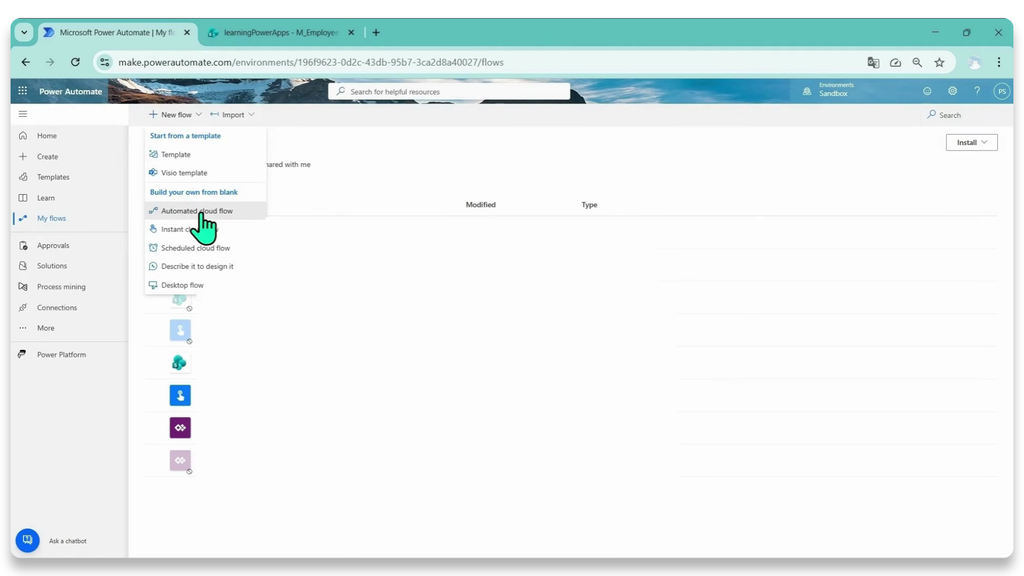Reload the page
Image resolution: width=1024 pixels, height=576 pixels.
(75, 62)
